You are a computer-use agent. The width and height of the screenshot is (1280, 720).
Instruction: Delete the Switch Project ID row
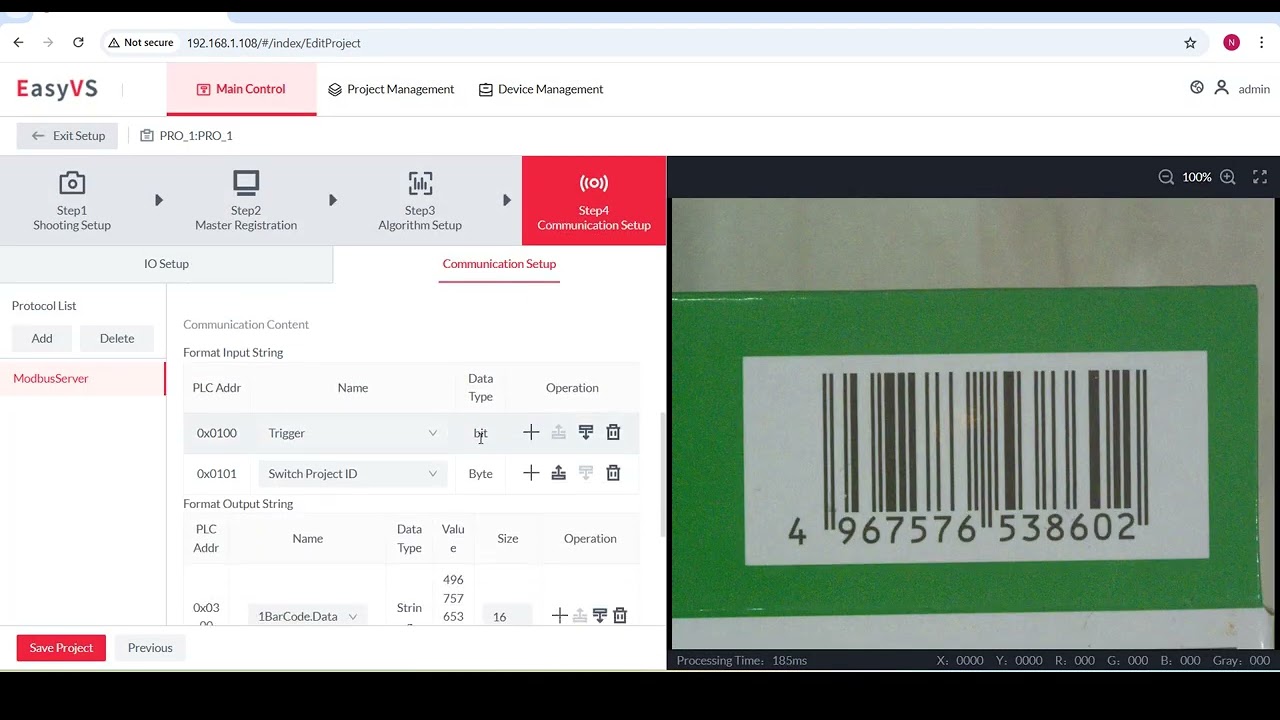pyautogui.click(x=613, y=473)
